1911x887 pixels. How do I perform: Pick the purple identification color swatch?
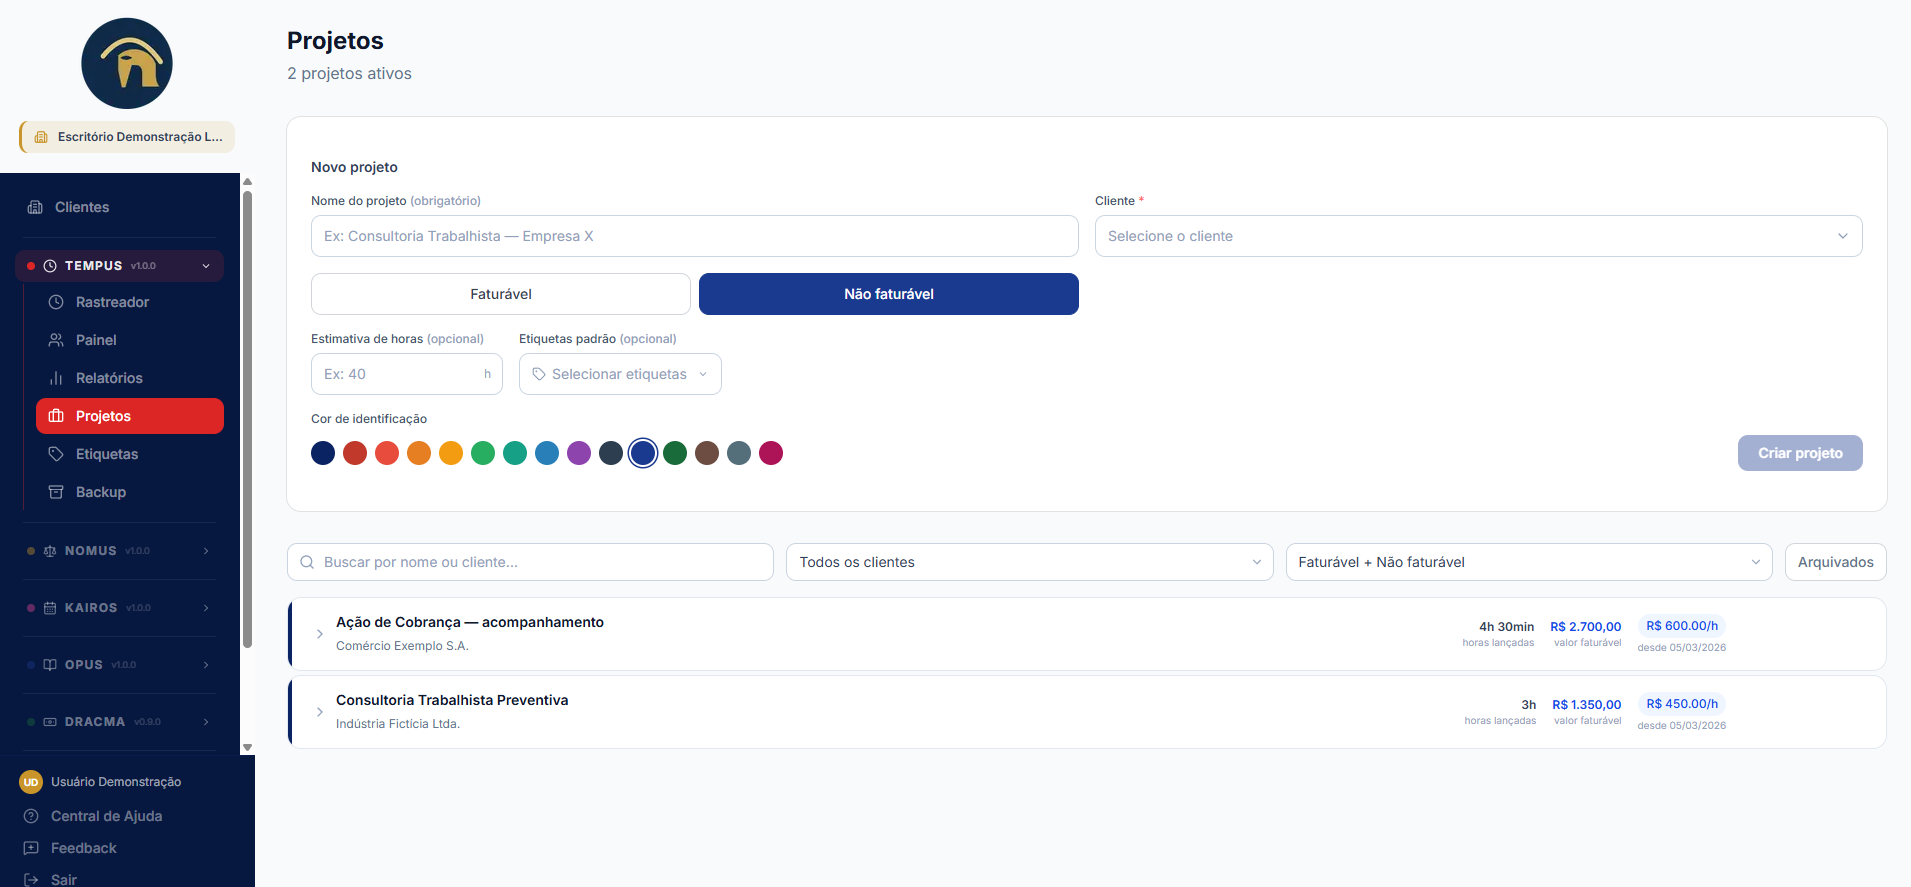pyautogui.click(x=579, y=453)
